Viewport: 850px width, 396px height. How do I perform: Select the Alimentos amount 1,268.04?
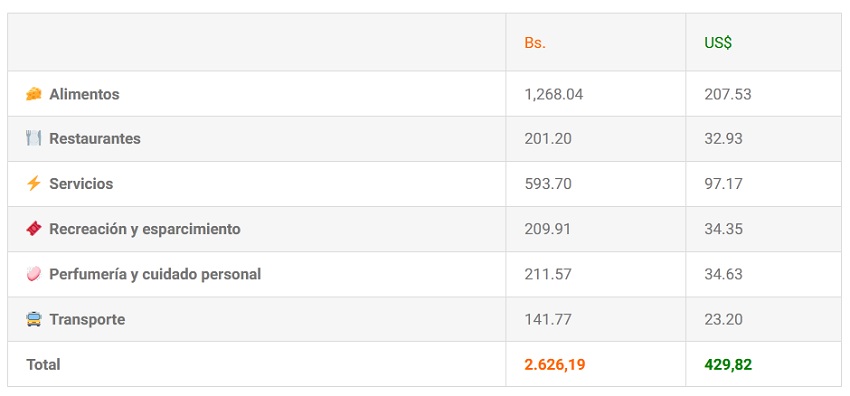(553, 94)
